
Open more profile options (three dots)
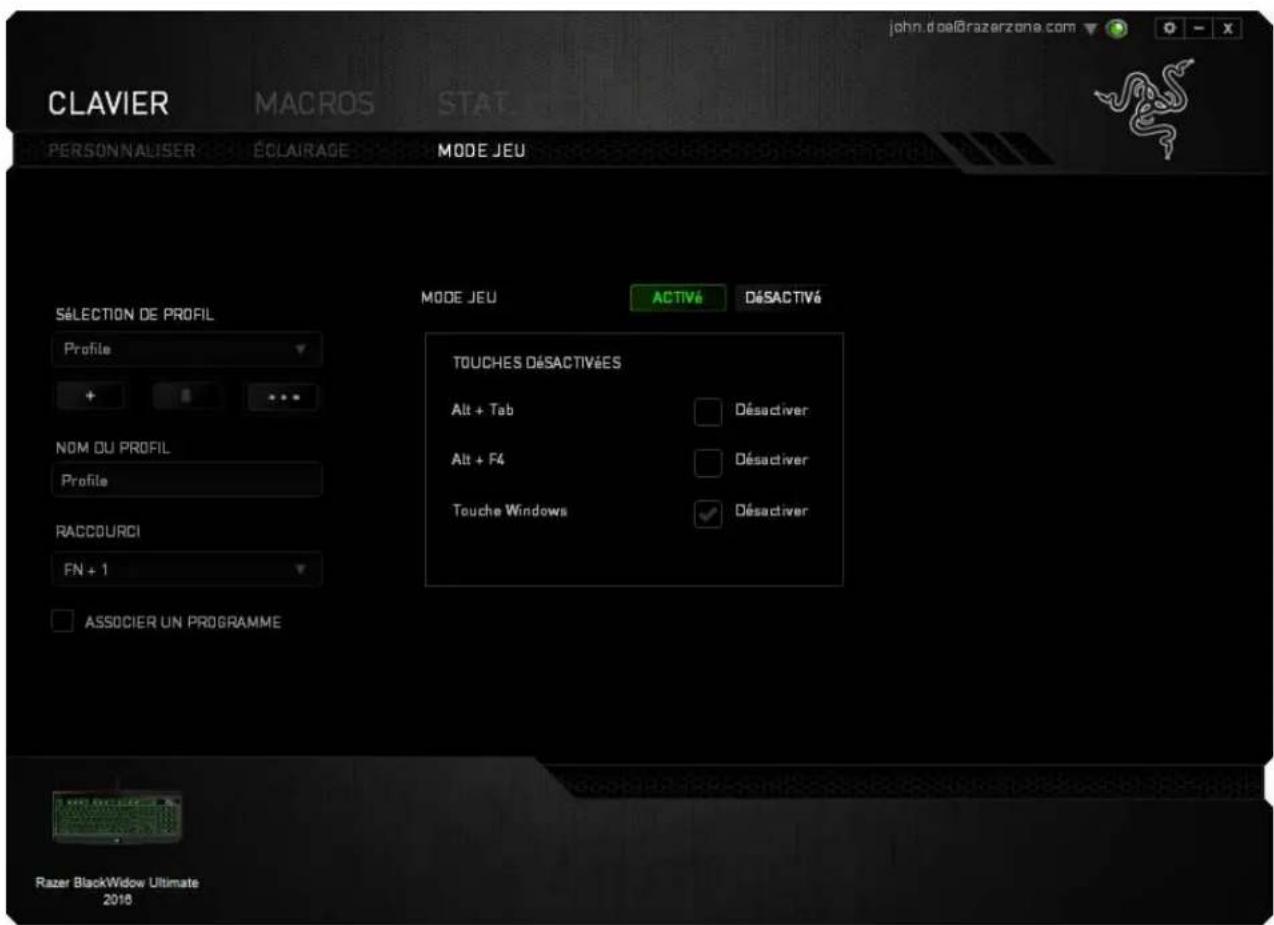pos(282,397)
